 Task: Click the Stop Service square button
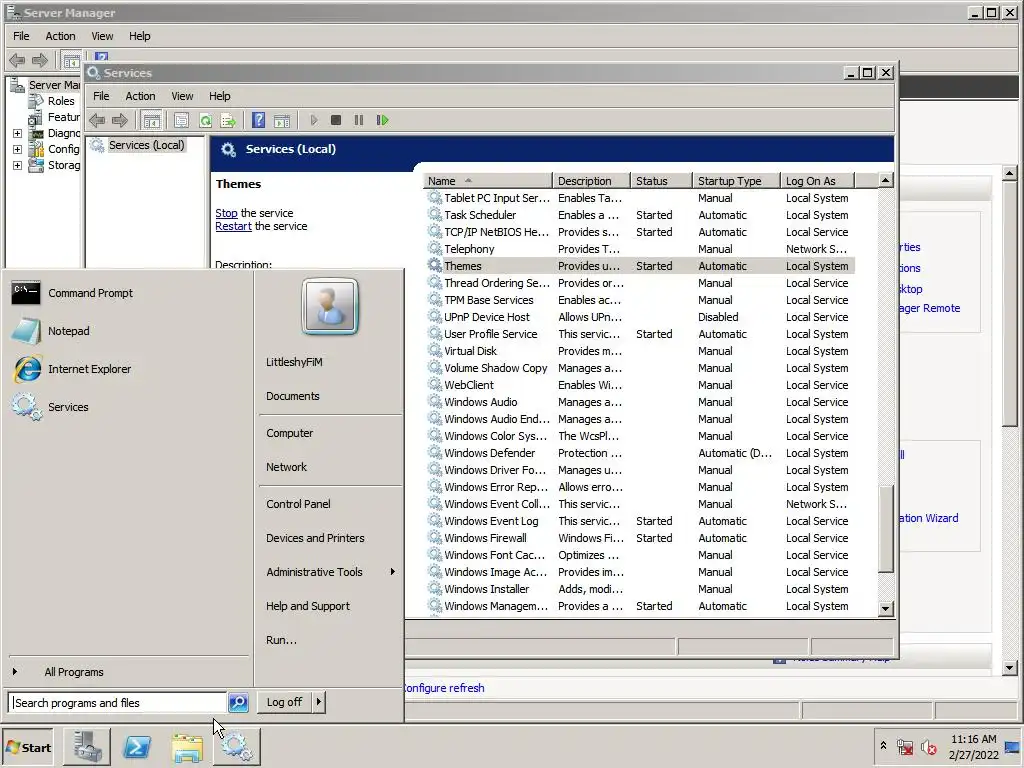click(x=336, y=120)
